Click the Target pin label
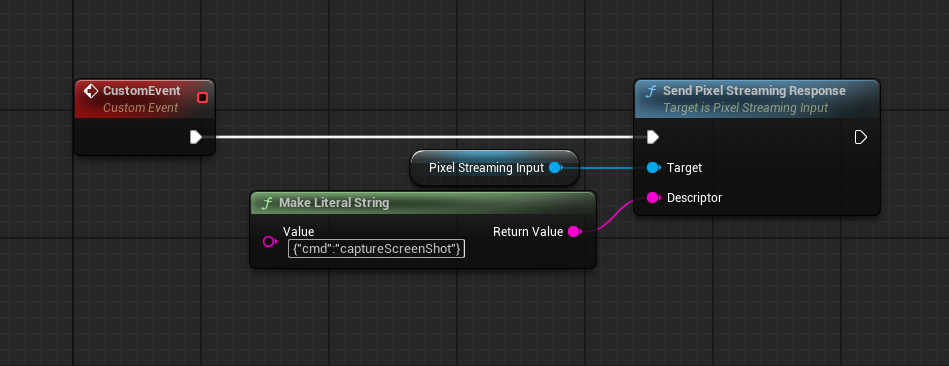Screen dimensions: 949x366 (685, 168)
